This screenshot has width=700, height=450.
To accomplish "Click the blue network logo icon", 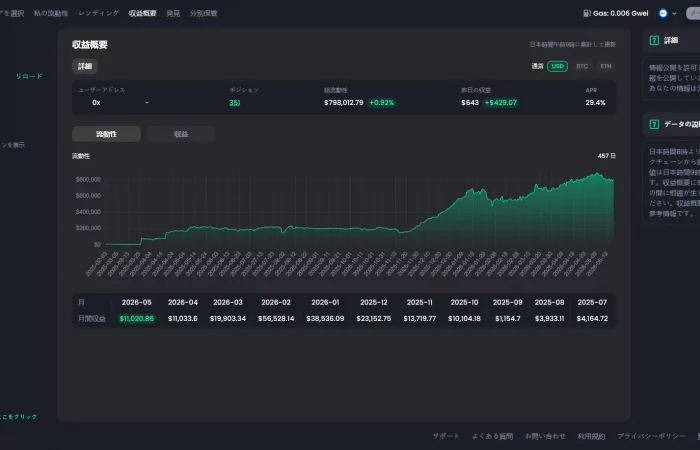I will click(663, 13).
